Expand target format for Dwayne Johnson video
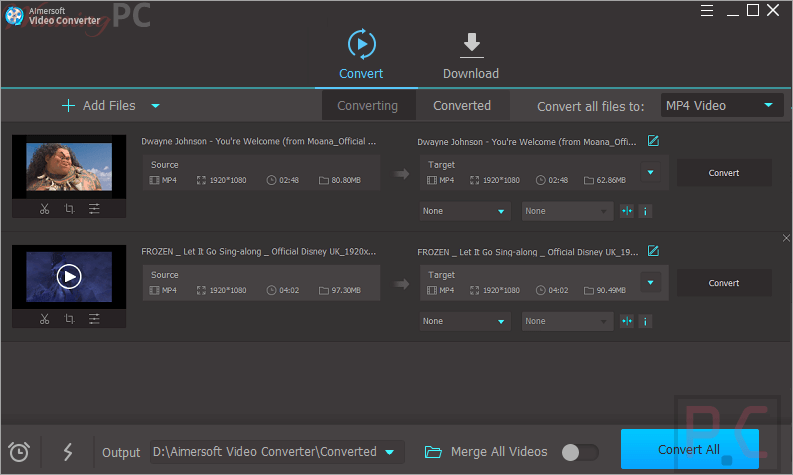 click(650, 172)
